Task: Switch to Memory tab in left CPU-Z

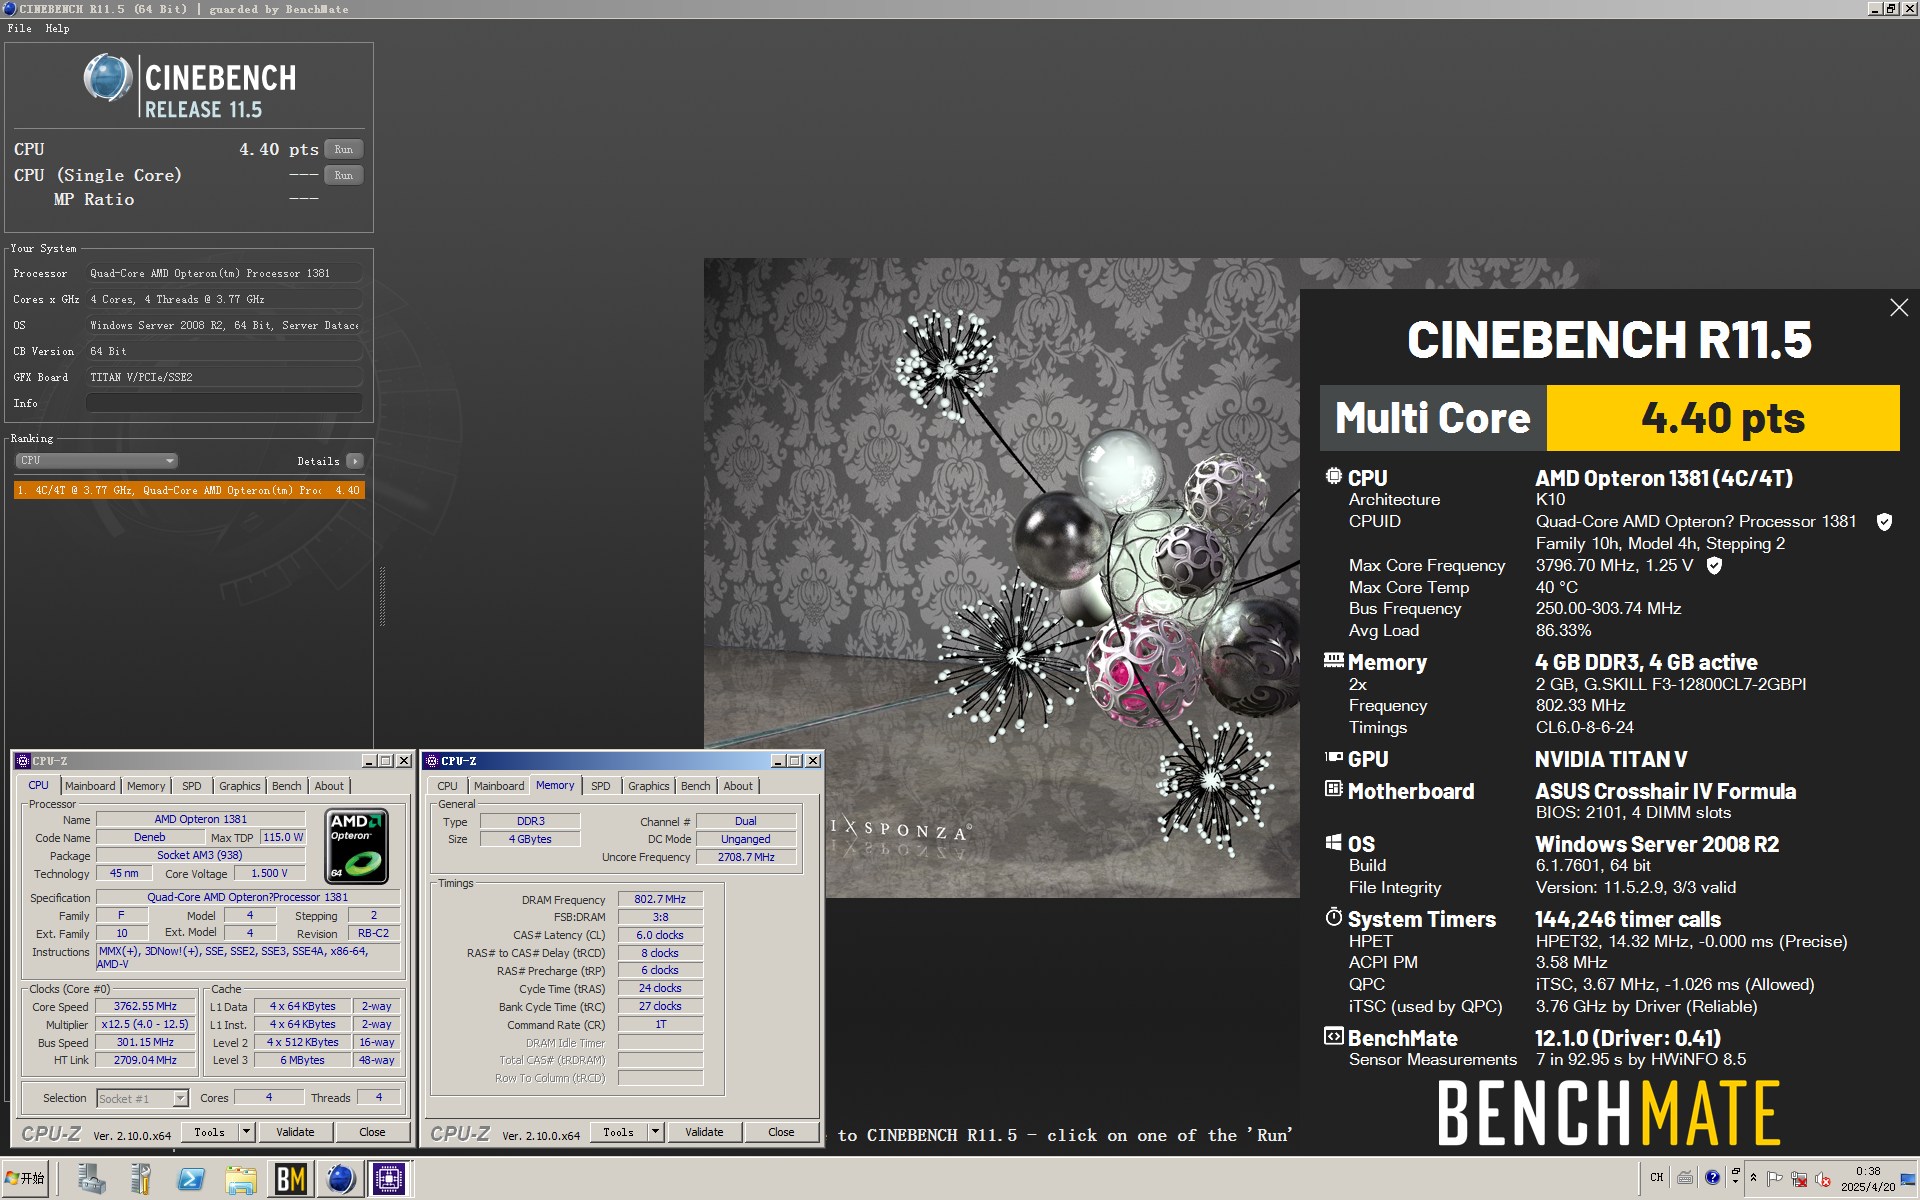Action: [x=146, y=786]
